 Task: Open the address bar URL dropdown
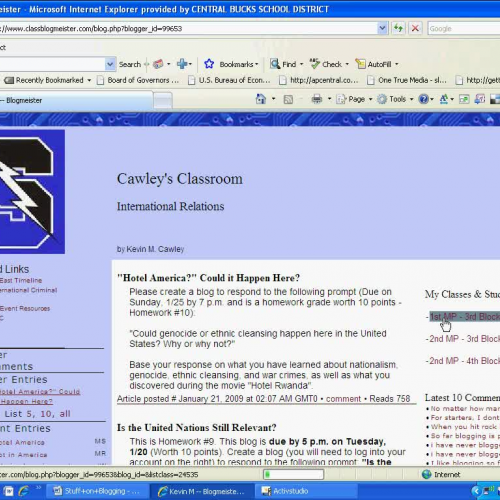point(383,28)
